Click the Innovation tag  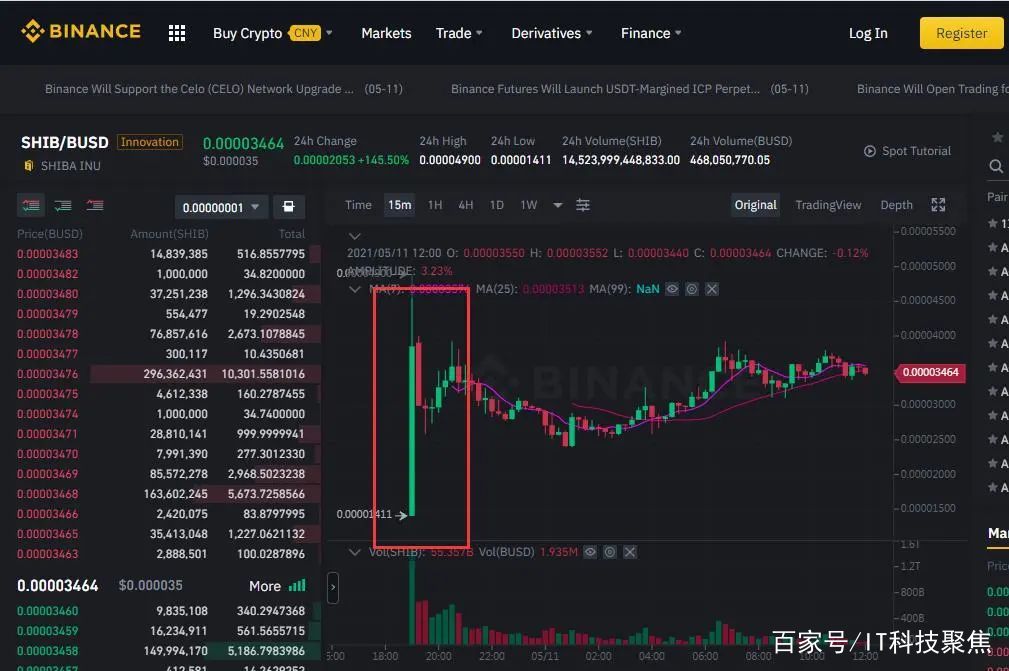coord(150,142)
